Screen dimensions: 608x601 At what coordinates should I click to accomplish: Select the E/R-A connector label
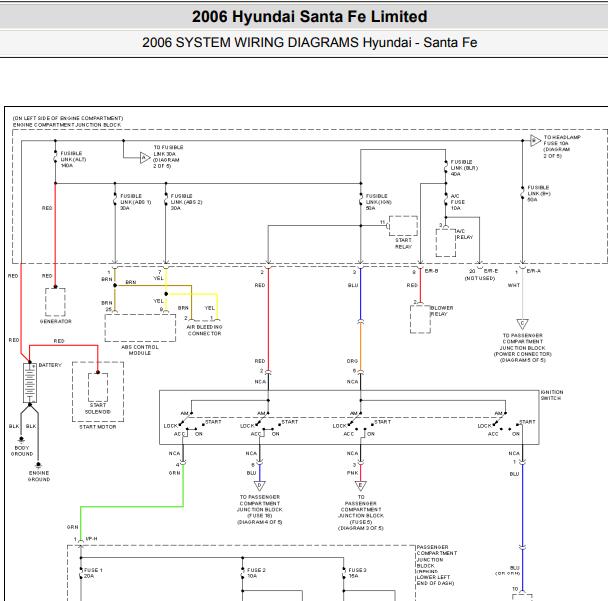tap(533, 271)
